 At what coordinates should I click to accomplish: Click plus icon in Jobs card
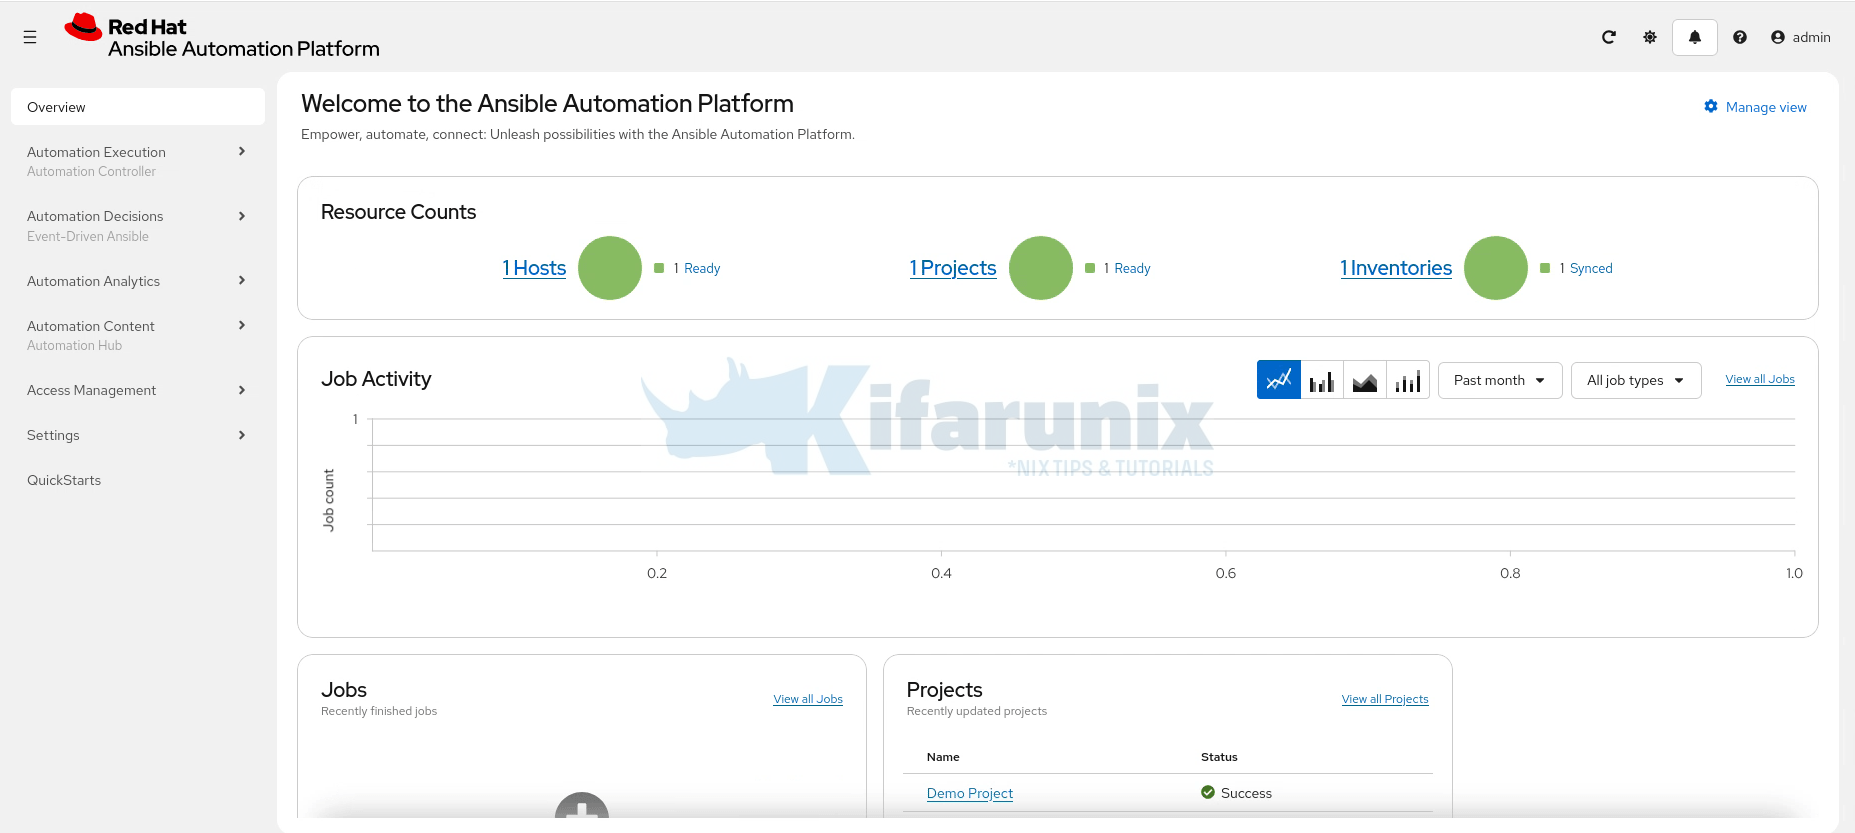point(582,806)
